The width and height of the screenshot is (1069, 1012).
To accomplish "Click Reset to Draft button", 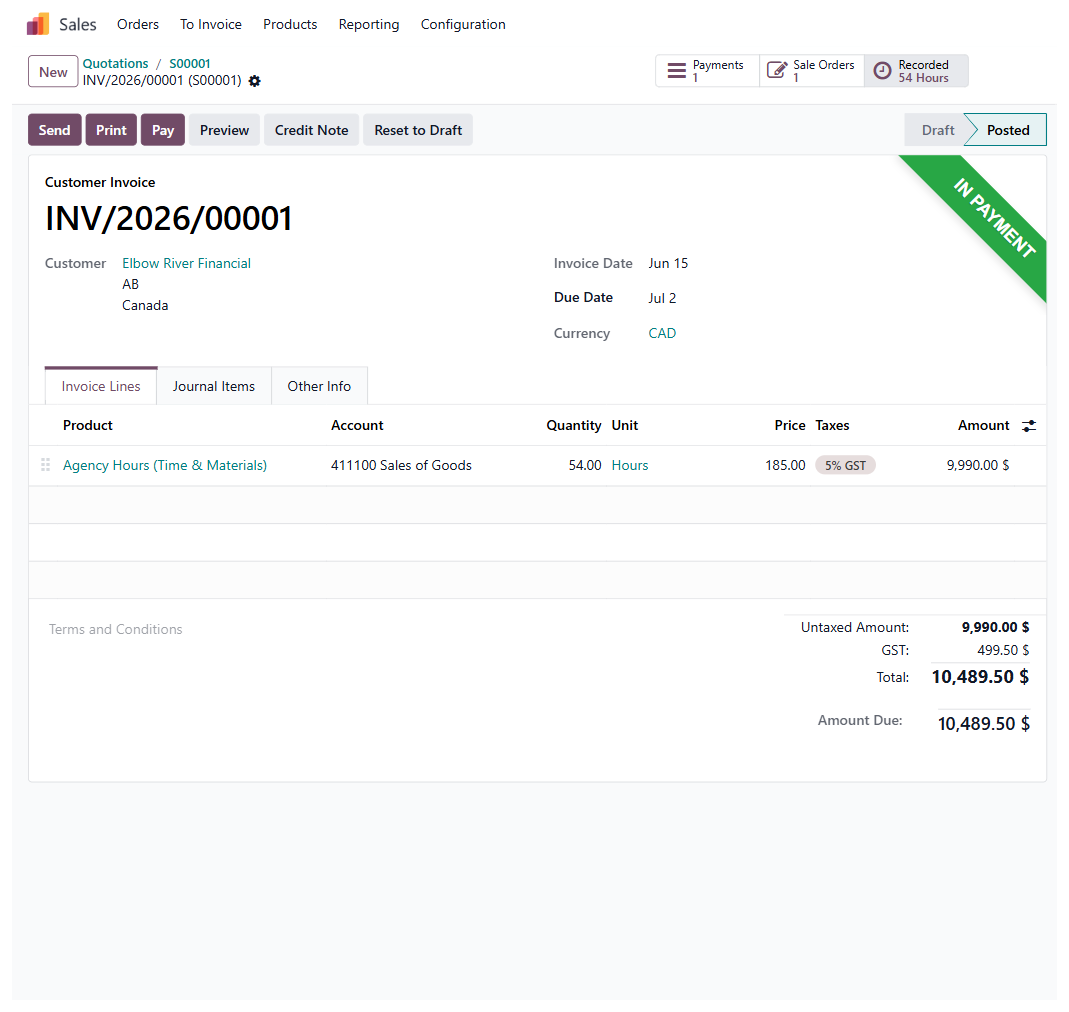I will tap(418, 130).
